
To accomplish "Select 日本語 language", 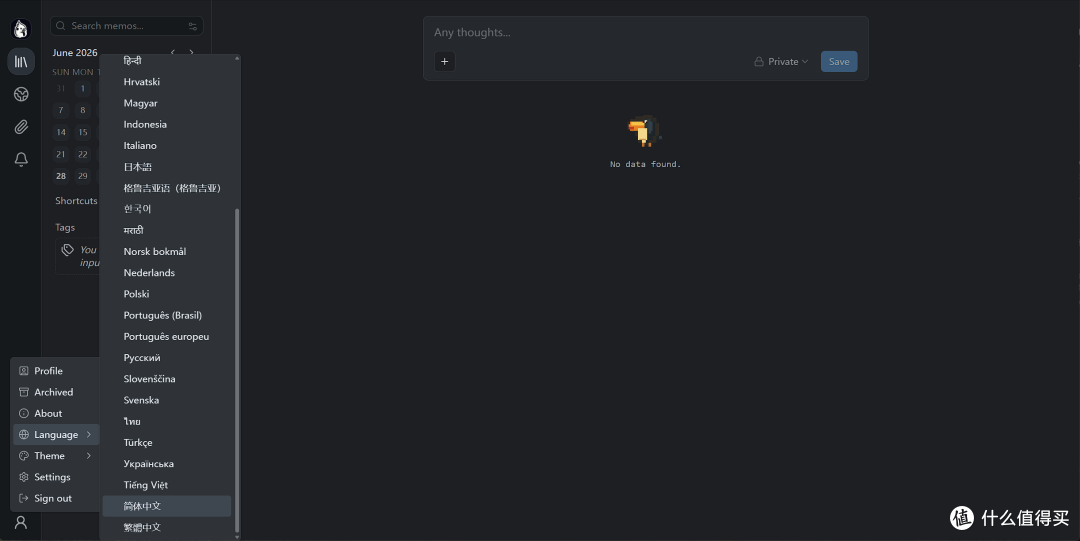I will [167, 167].
